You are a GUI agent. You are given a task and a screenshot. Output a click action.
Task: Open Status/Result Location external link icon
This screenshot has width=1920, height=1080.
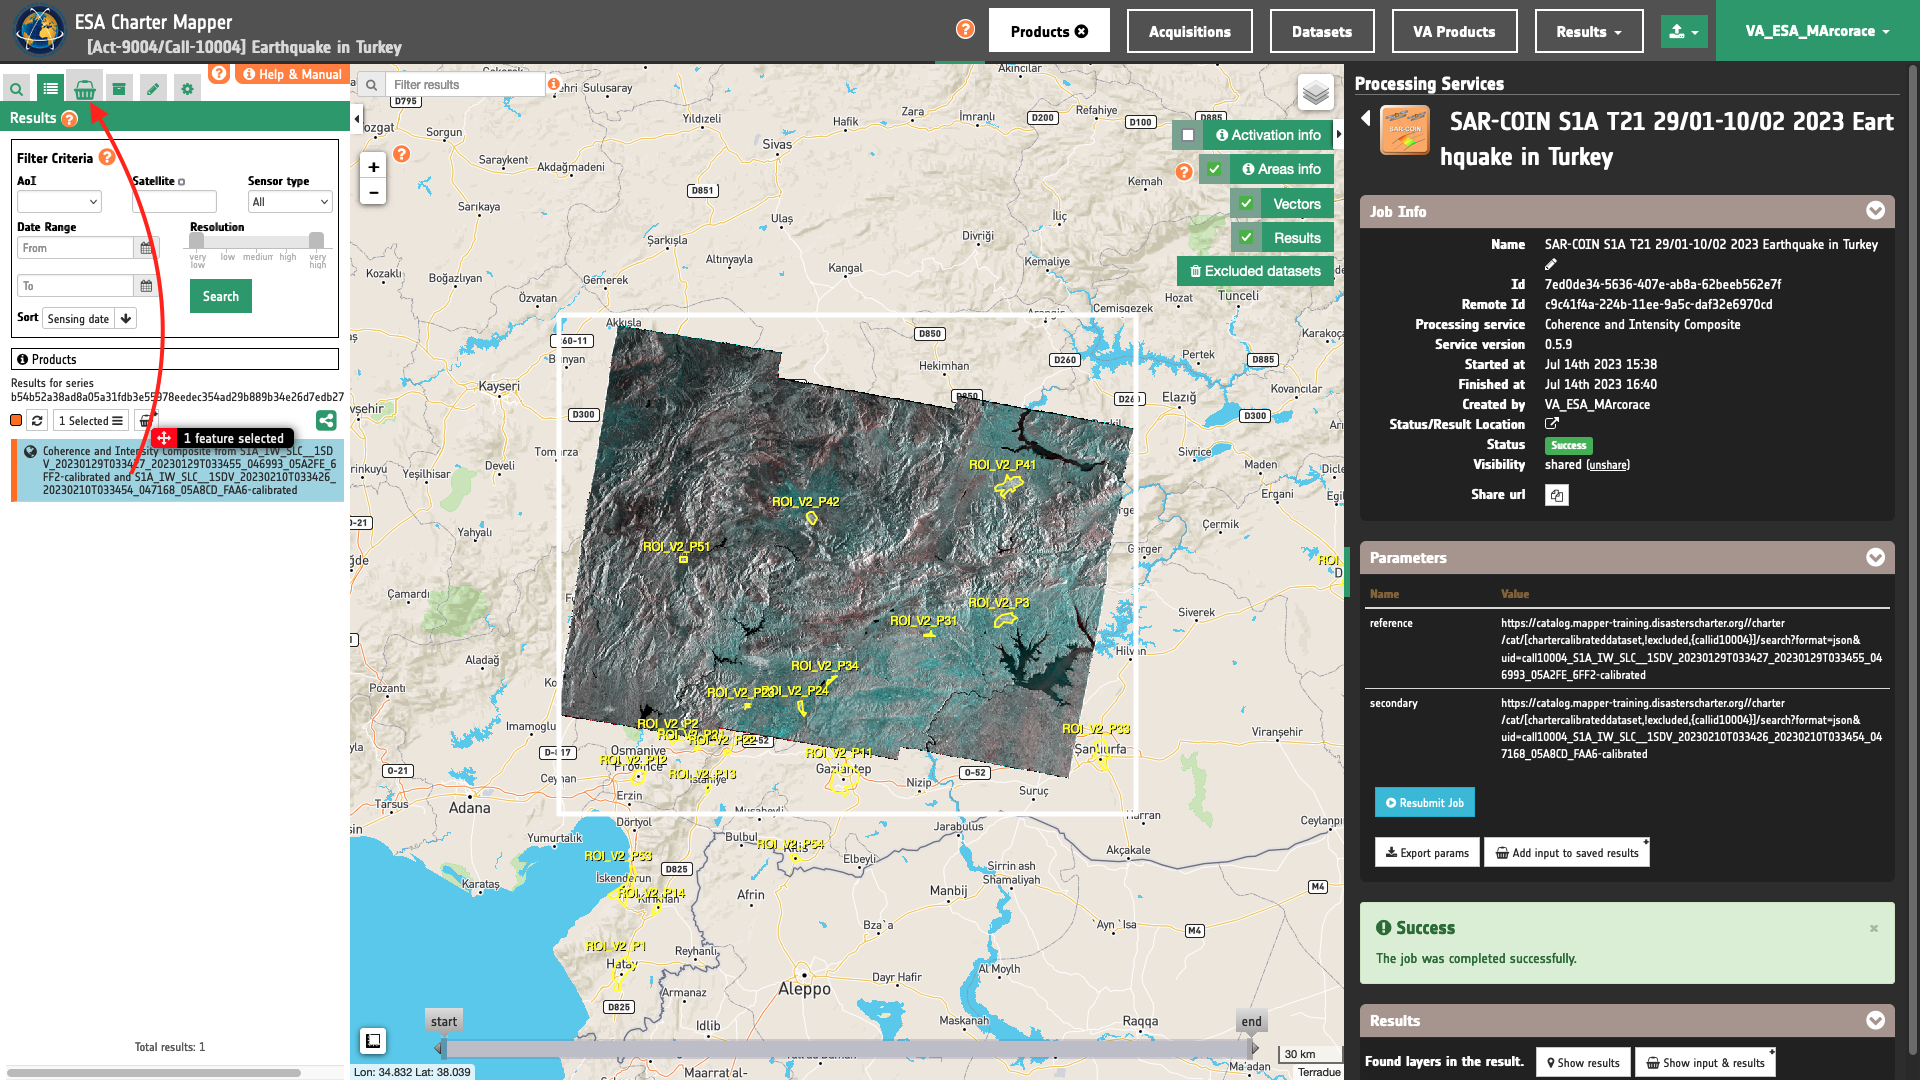(1552, 424)
